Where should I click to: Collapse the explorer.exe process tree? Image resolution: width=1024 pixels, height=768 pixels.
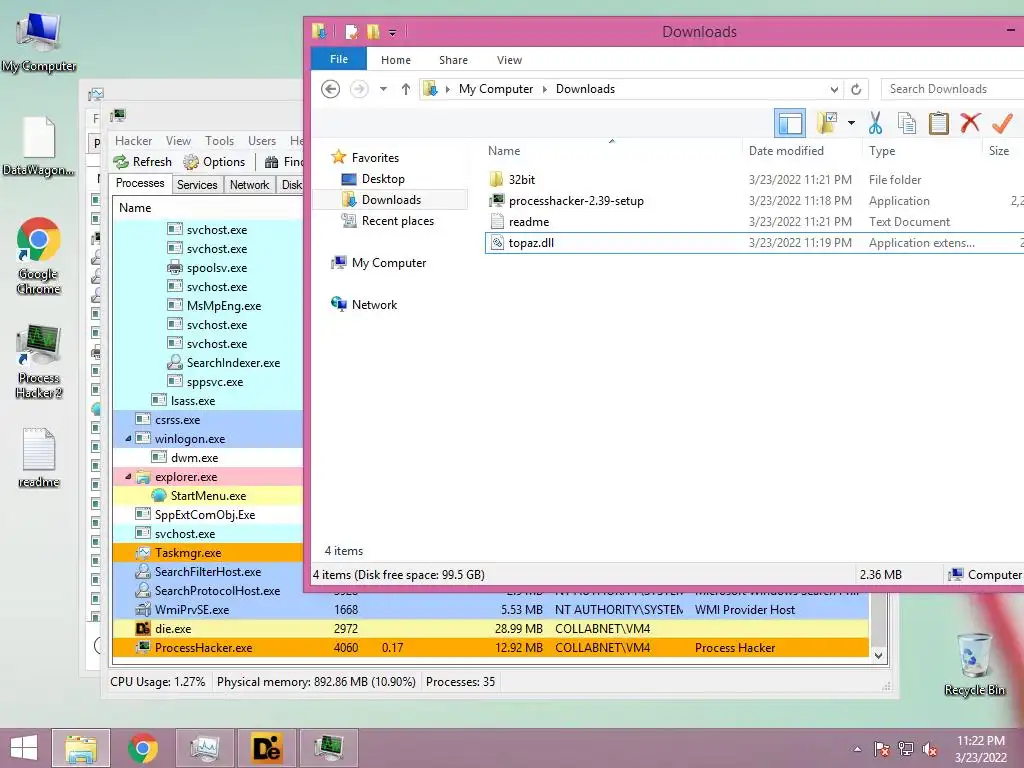[x=128, y=477]
